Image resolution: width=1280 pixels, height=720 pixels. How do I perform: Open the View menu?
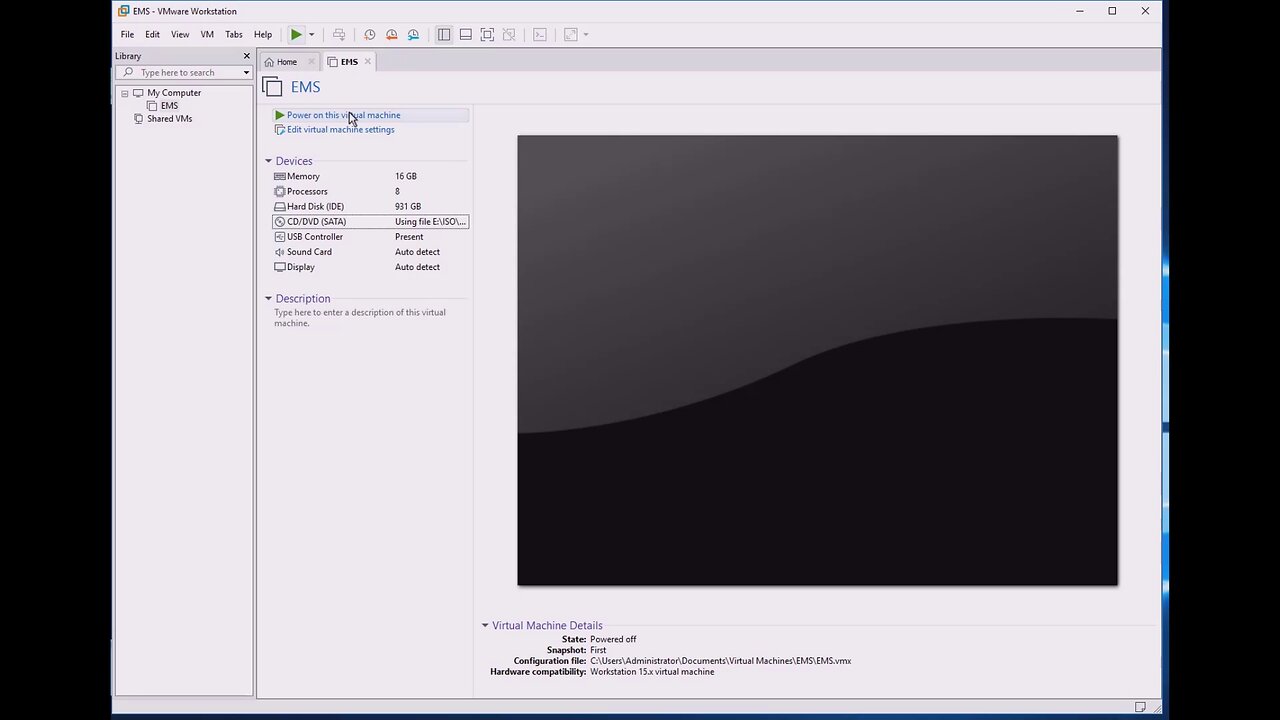180,34
